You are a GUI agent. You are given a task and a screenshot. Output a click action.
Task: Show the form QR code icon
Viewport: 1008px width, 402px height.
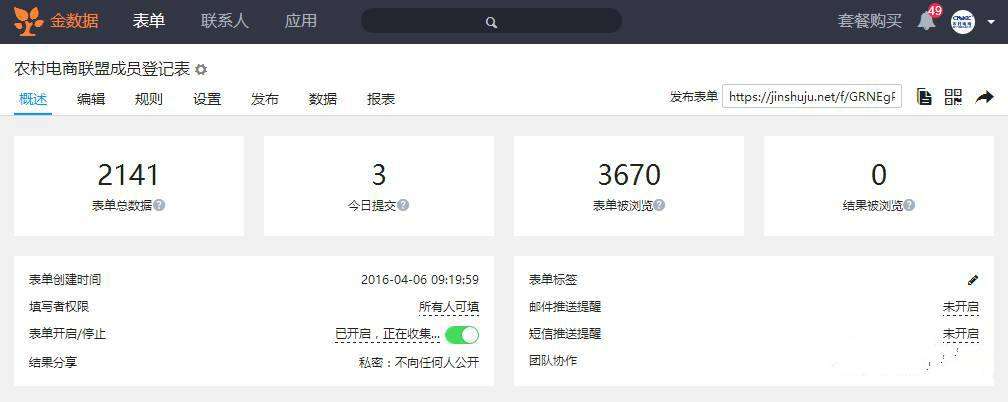(x=953, y=97)
